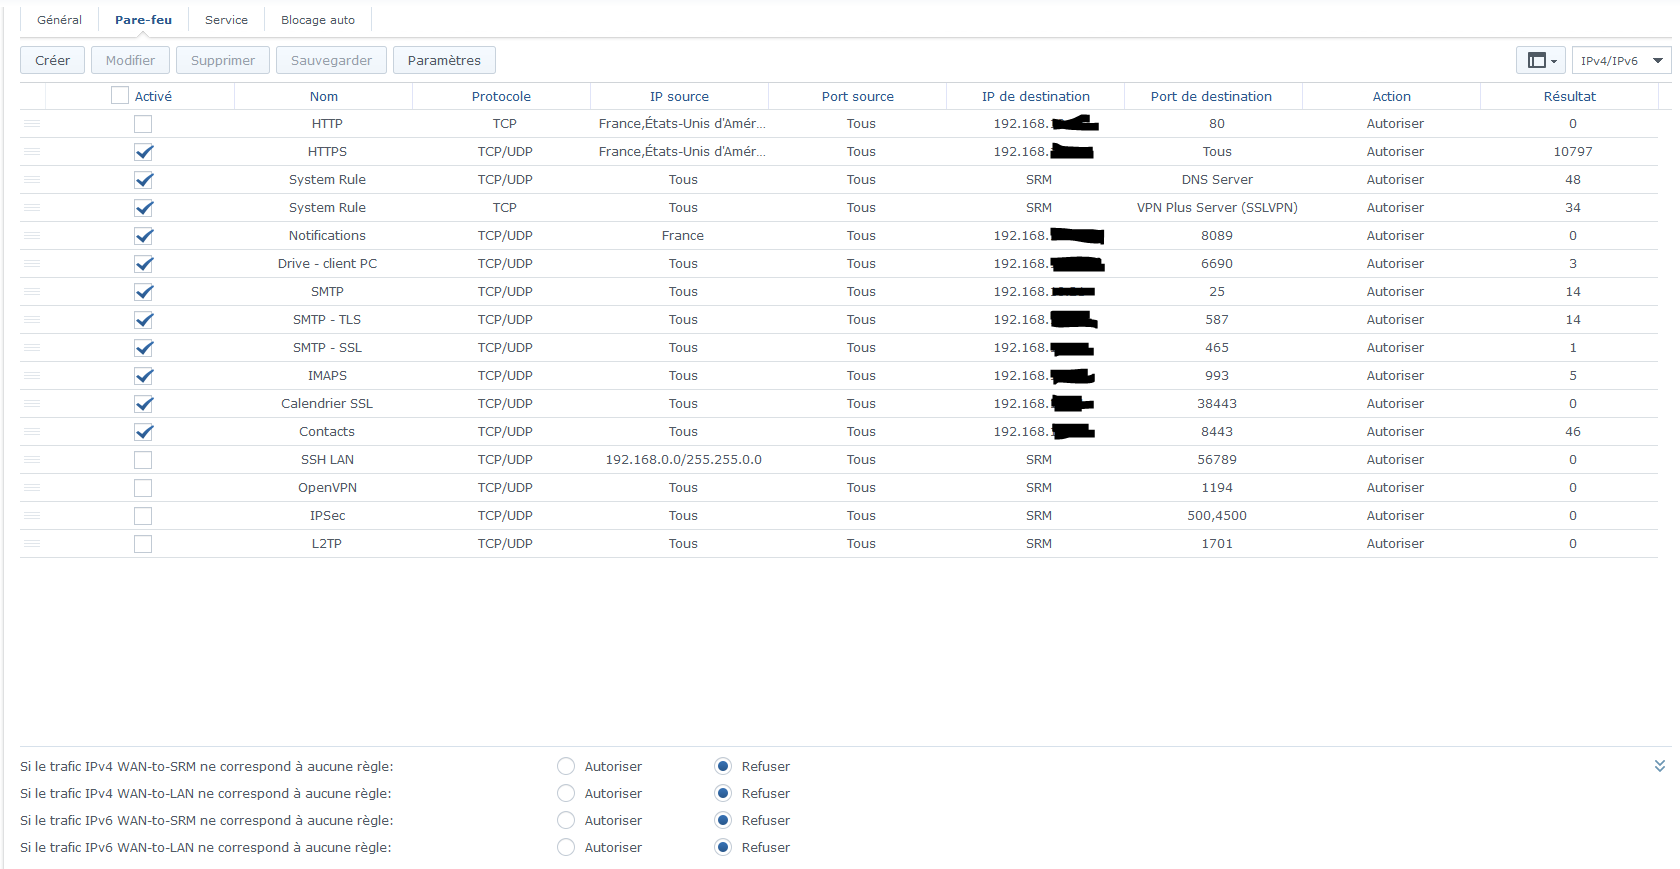Select Autoriser for IPv4 WAN-to-SRM traffic

(566, 767)
